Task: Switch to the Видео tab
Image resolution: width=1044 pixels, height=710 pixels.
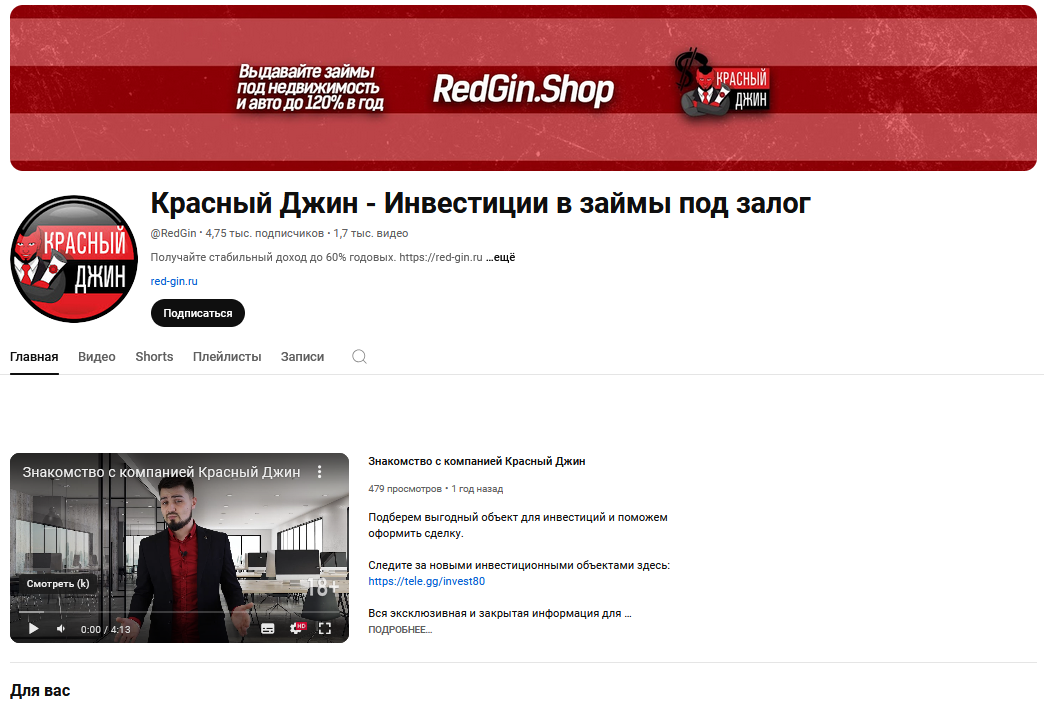Action: coord(97,357)
